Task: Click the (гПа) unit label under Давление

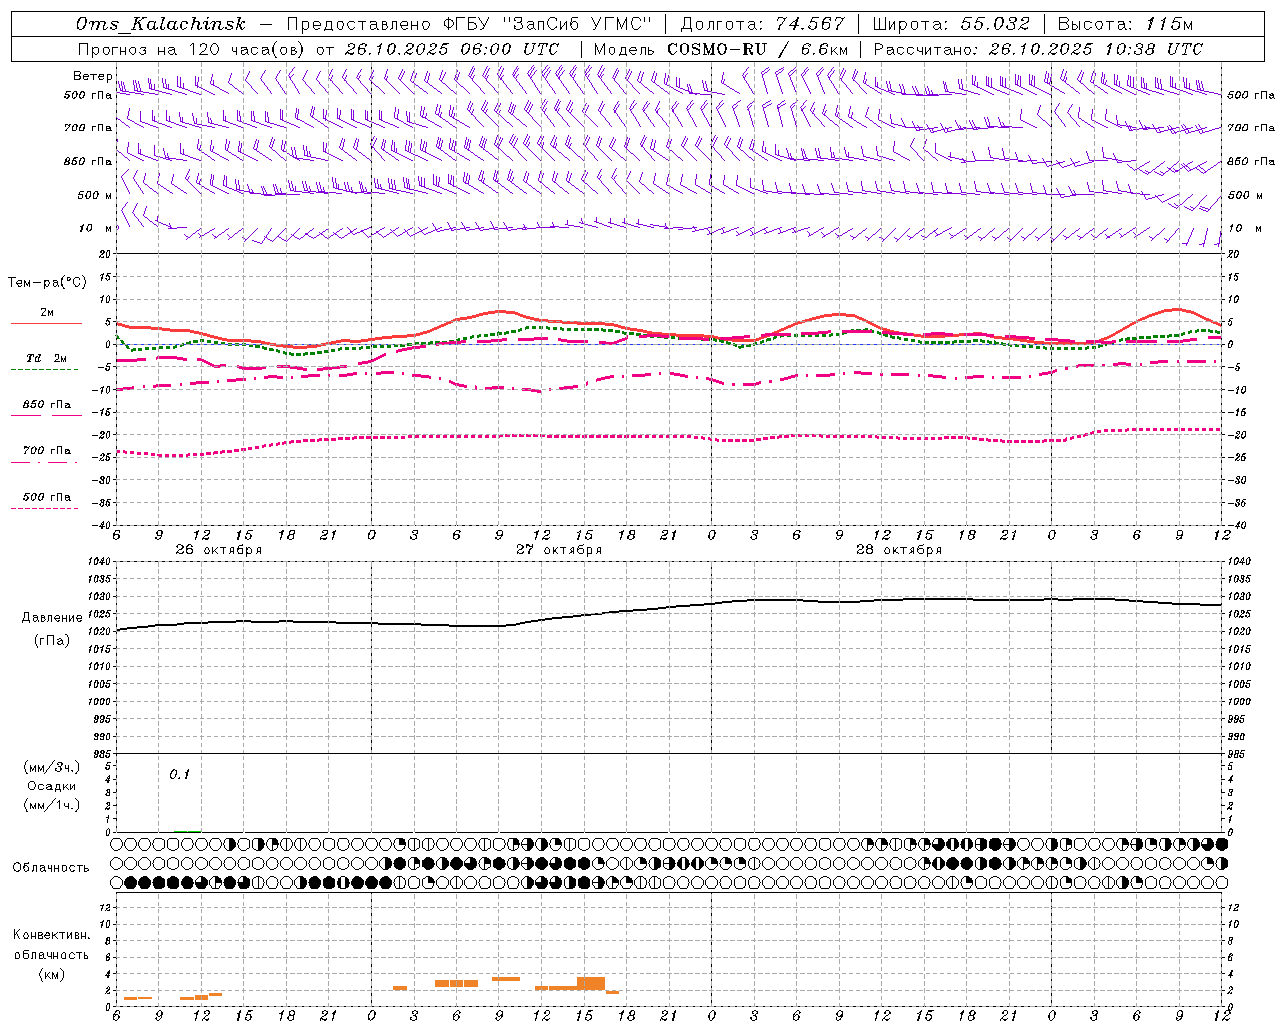Action: tap(52, 641)
